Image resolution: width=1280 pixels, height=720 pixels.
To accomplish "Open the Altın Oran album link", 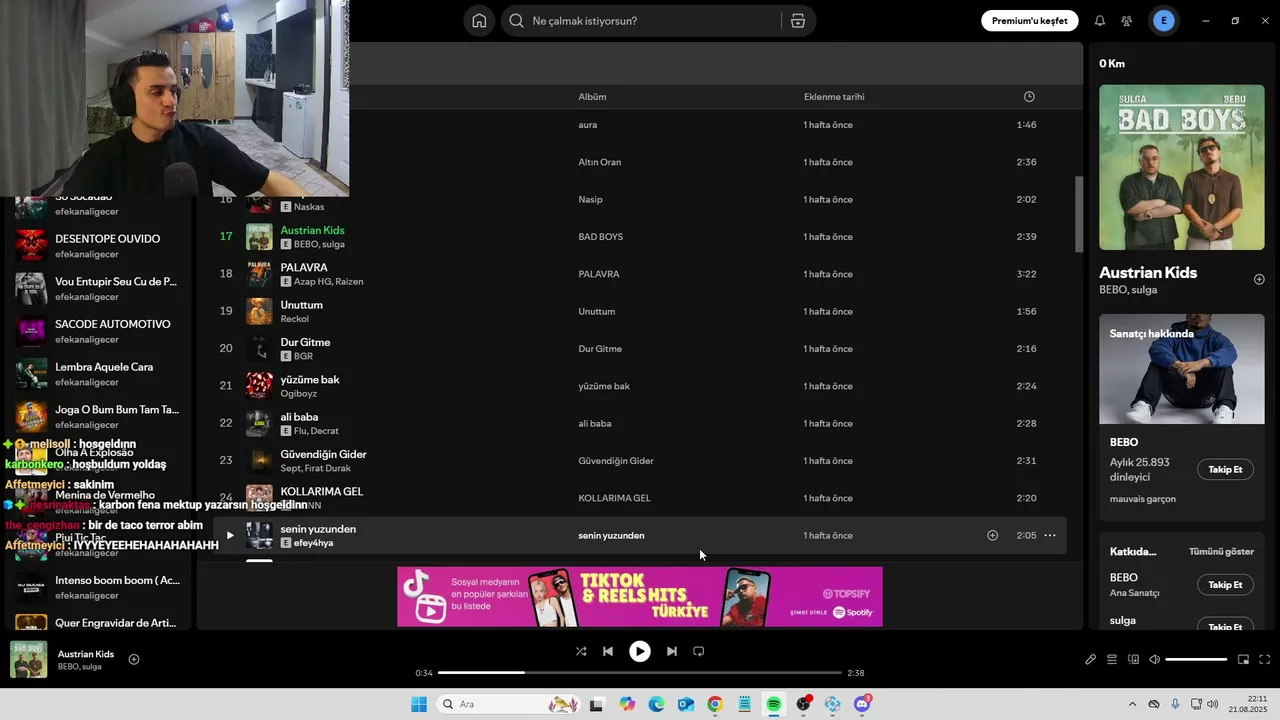I will pyautogui.click(x=599, y=162).
